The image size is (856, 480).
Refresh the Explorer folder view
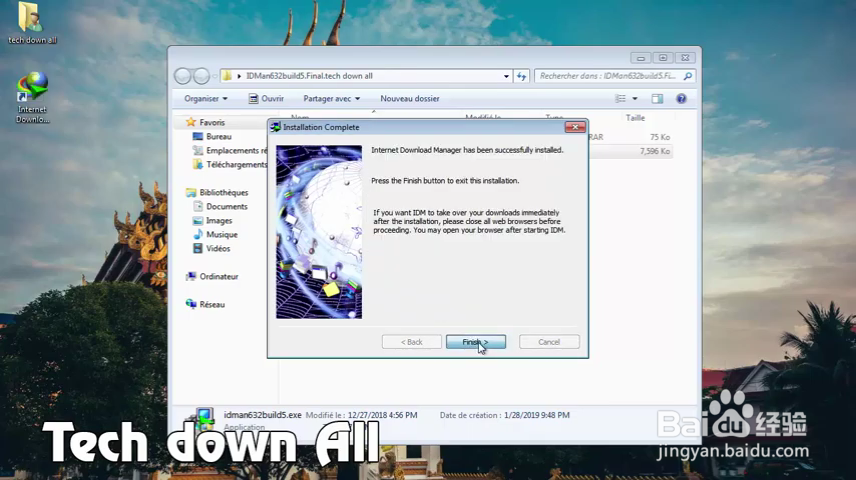(x=521, y=76)
